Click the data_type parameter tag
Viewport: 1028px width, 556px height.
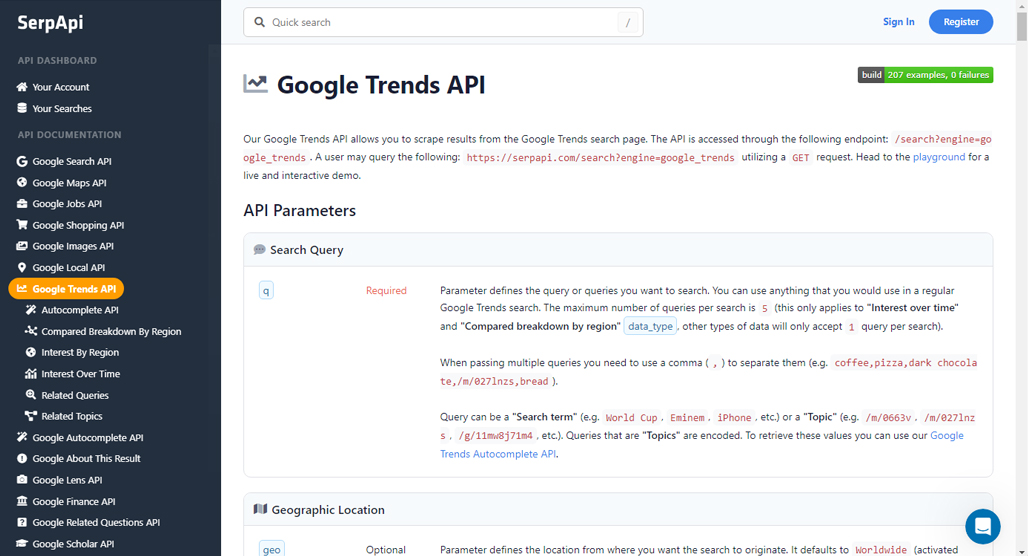pos(650,326)
